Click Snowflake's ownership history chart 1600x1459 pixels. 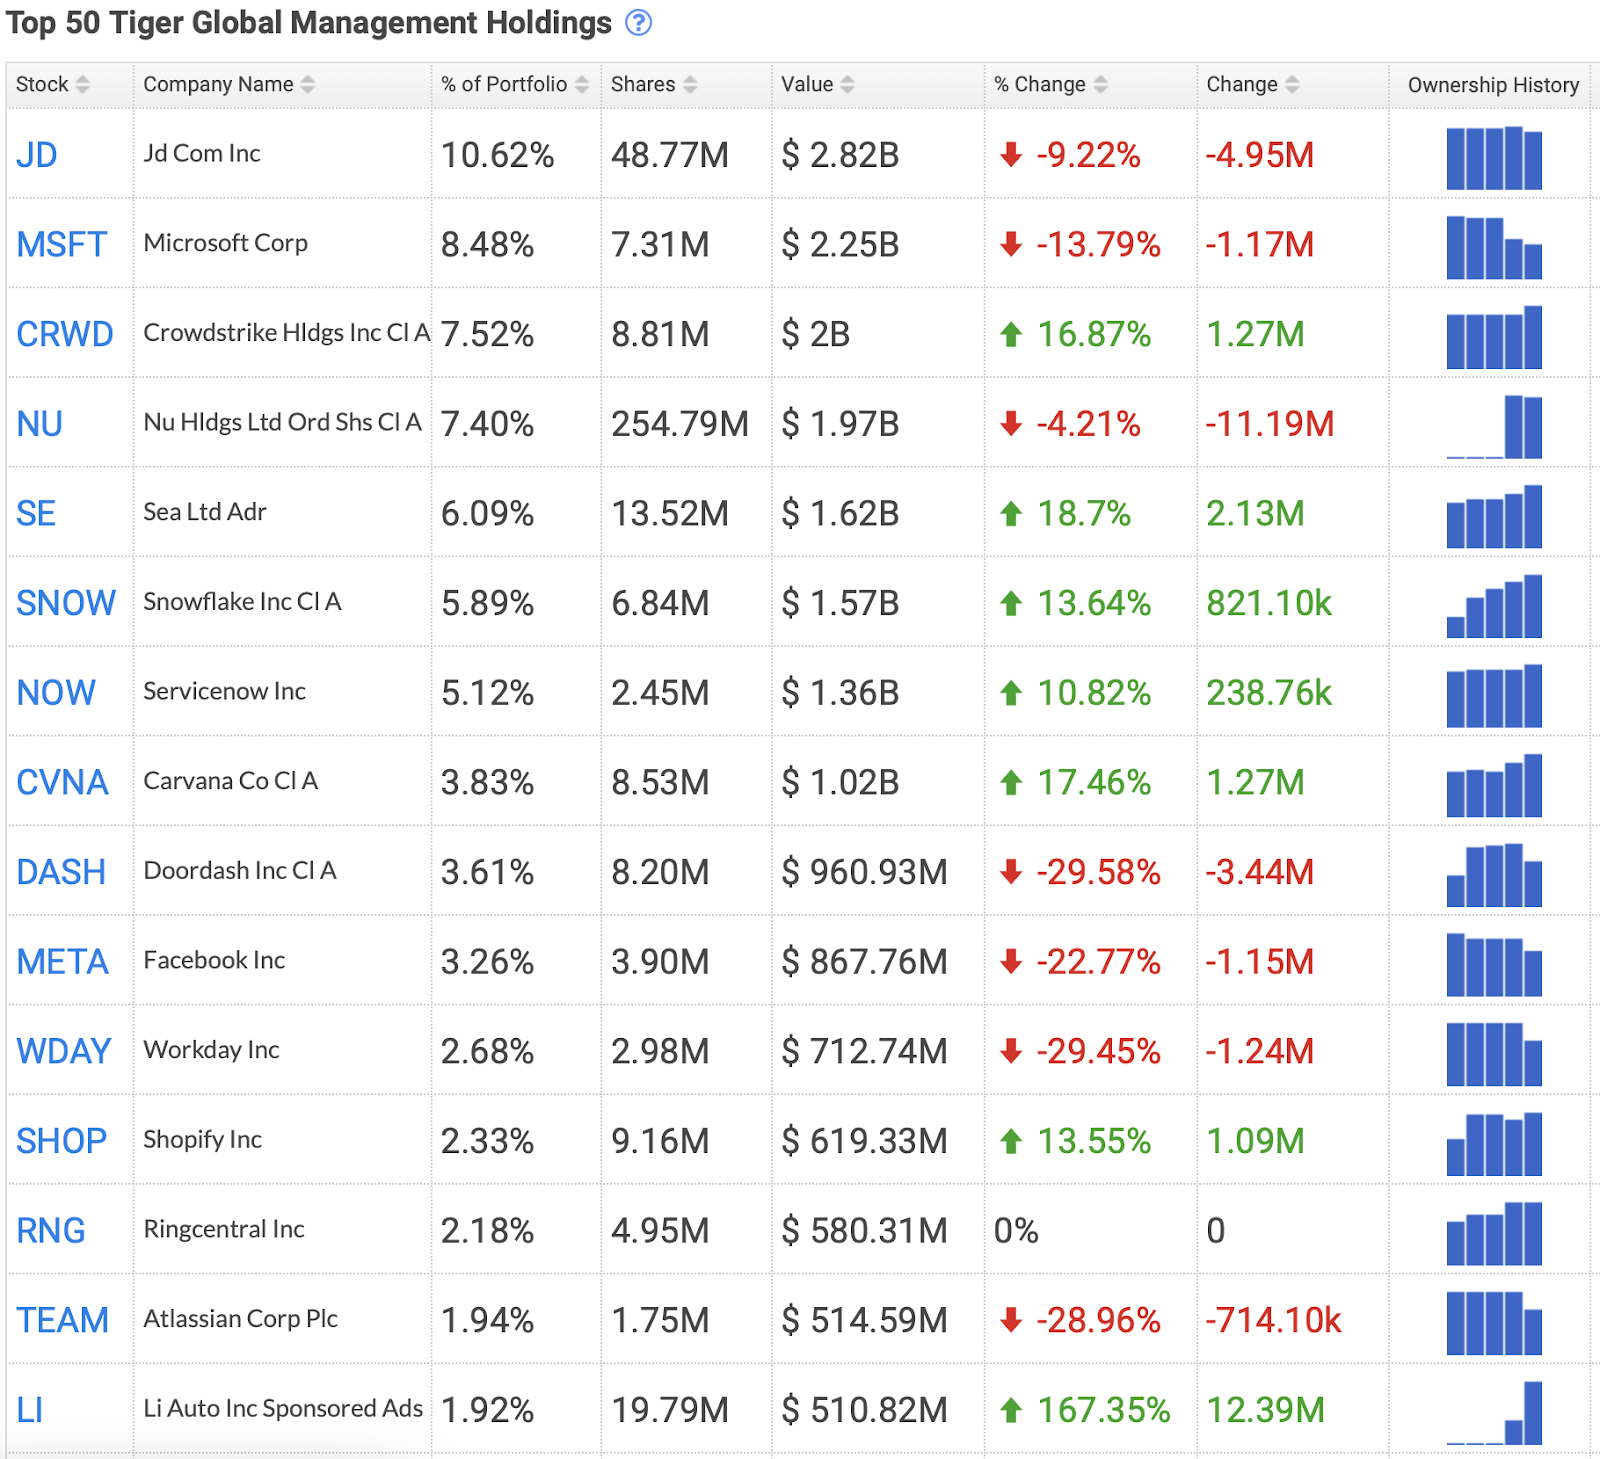[1494, 606]
